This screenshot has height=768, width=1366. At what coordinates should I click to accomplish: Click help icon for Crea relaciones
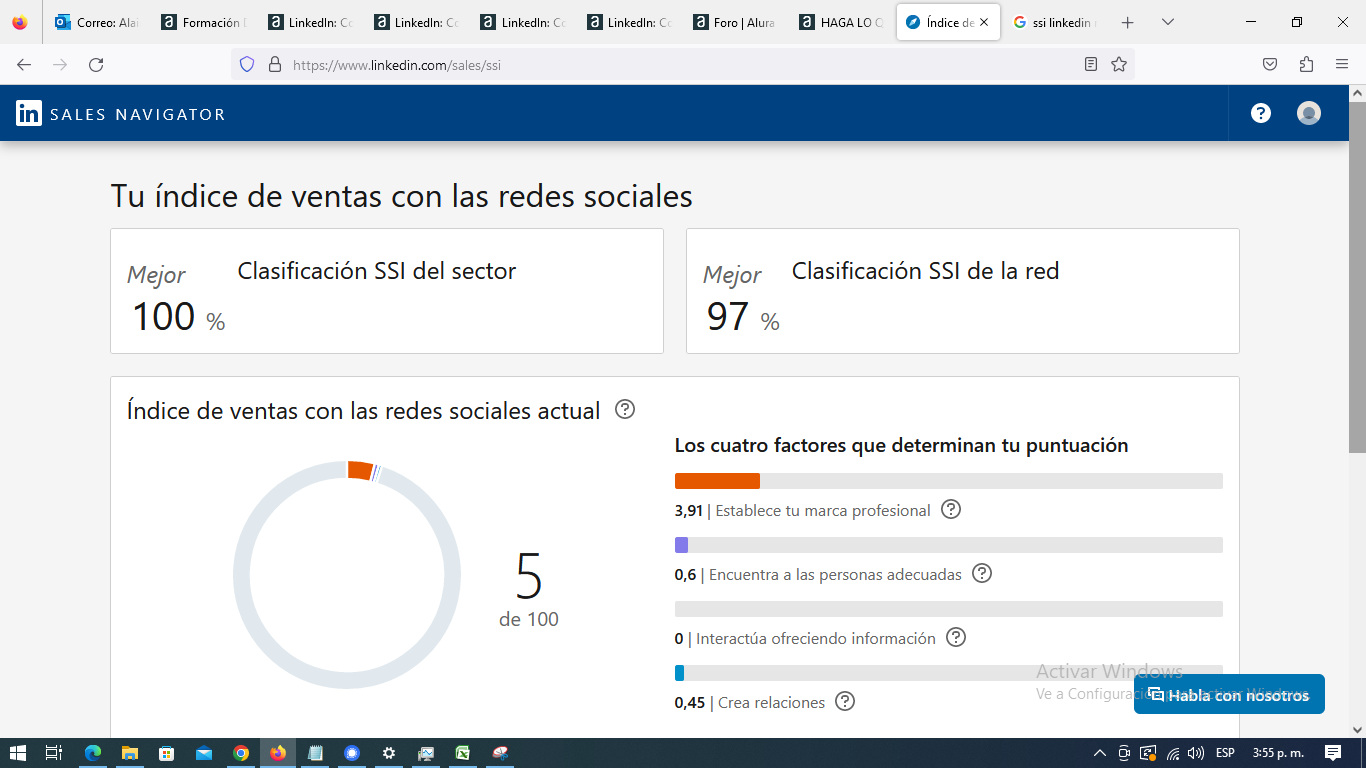pyautogui.click(x=845, y=701)
